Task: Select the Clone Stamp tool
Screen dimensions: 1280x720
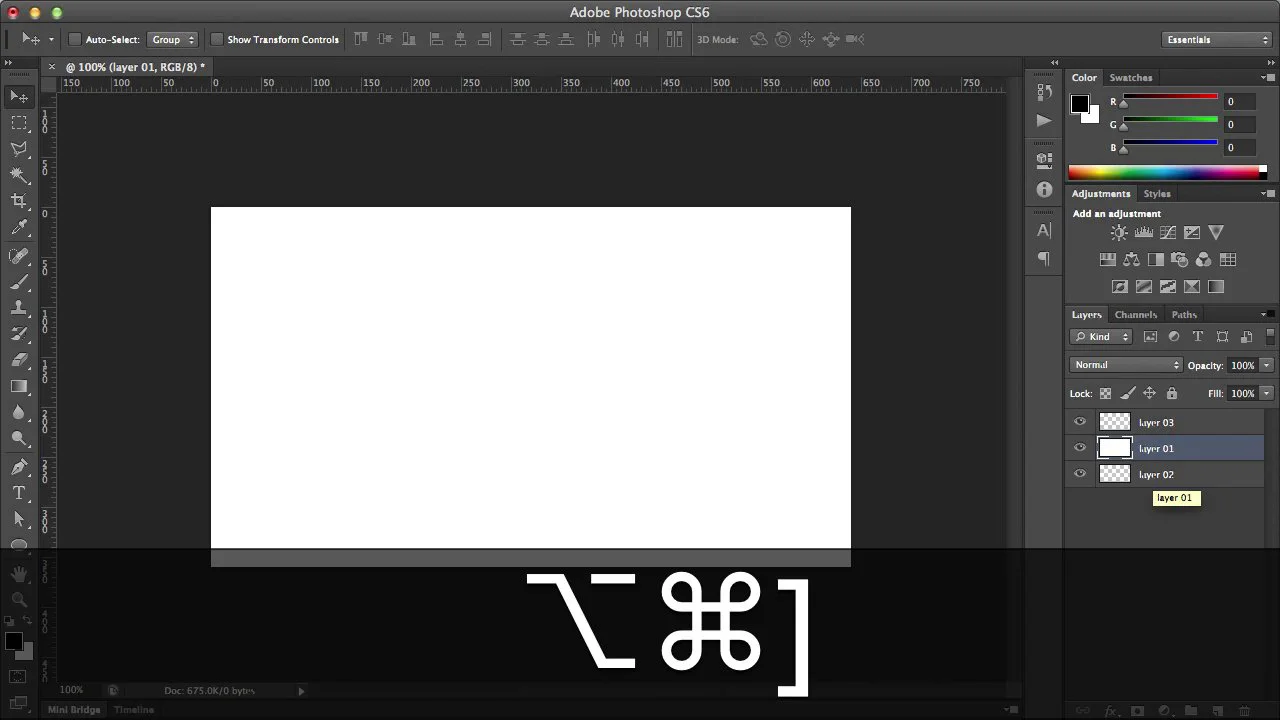Action: 19,308
